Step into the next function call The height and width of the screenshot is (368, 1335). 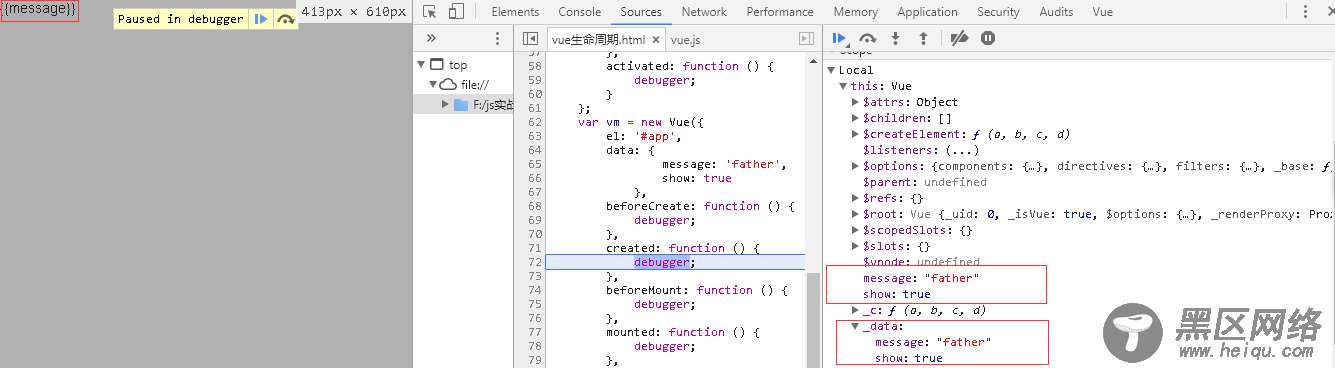[x=895, y=38]
